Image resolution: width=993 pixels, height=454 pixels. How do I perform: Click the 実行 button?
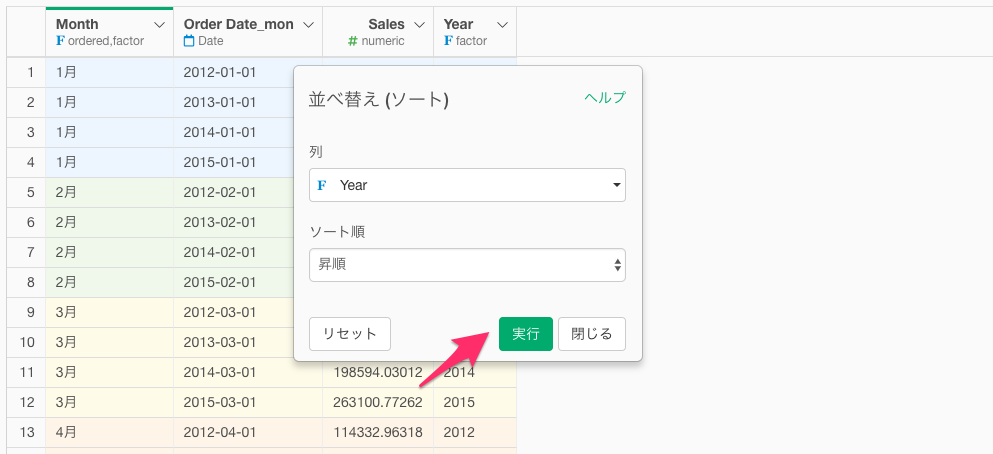526,334
